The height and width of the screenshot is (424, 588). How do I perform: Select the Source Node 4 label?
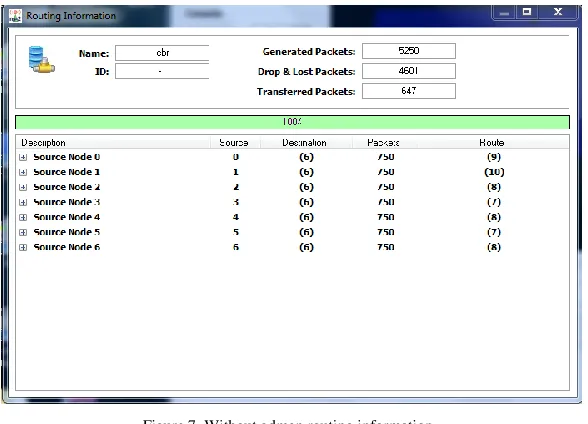[67, 217]
